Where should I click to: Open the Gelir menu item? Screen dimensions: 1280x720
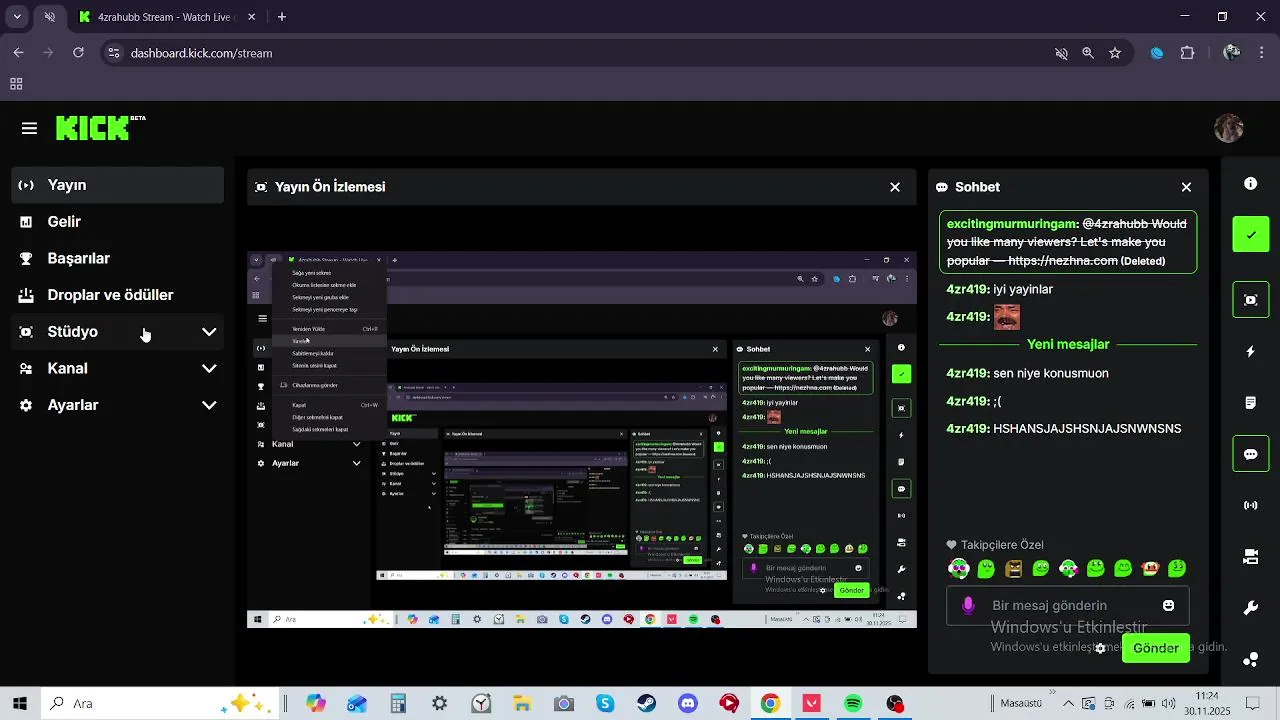[118, 222]
